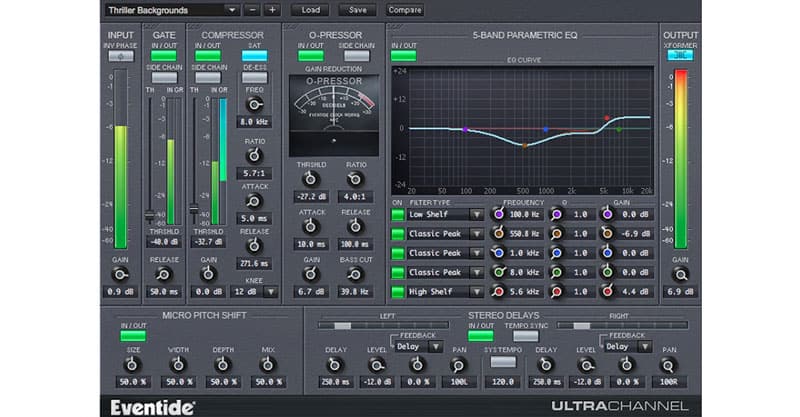Click the minus preset button
The image size is (800, 417).
point(252,10)
